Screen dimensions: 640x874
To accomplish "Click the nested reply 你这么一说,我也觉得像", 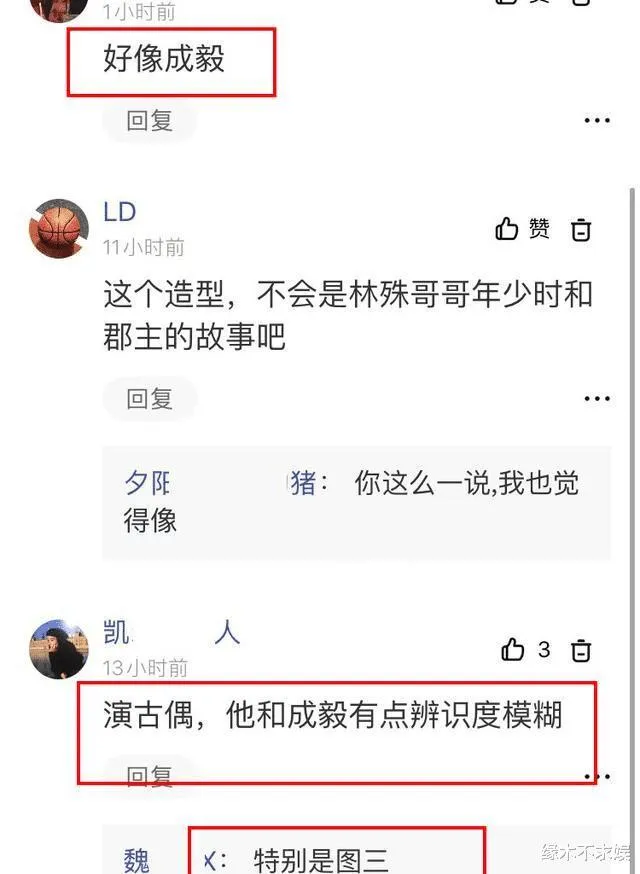I will pos(357,502).
